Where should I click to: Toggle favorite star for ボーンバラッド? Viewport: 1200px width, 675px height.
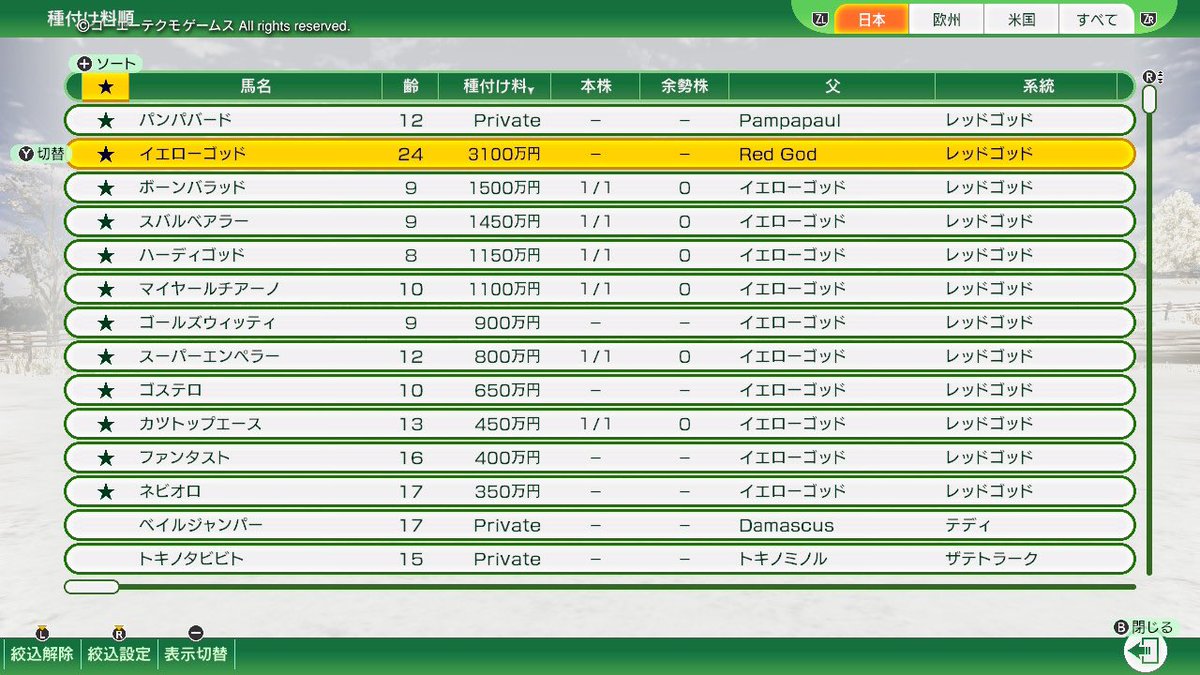click(x=105, y=188)
